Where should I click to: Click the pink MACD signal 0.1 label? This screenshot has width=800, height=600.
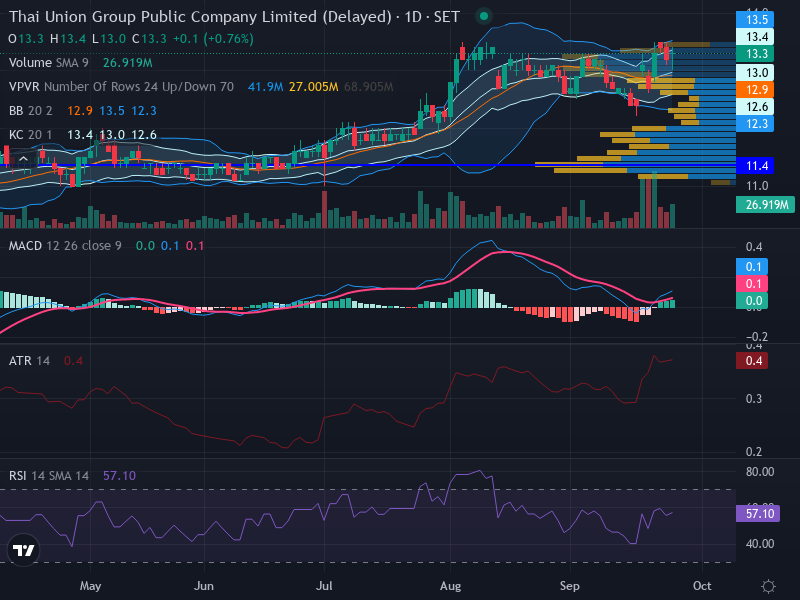(752, 284)
